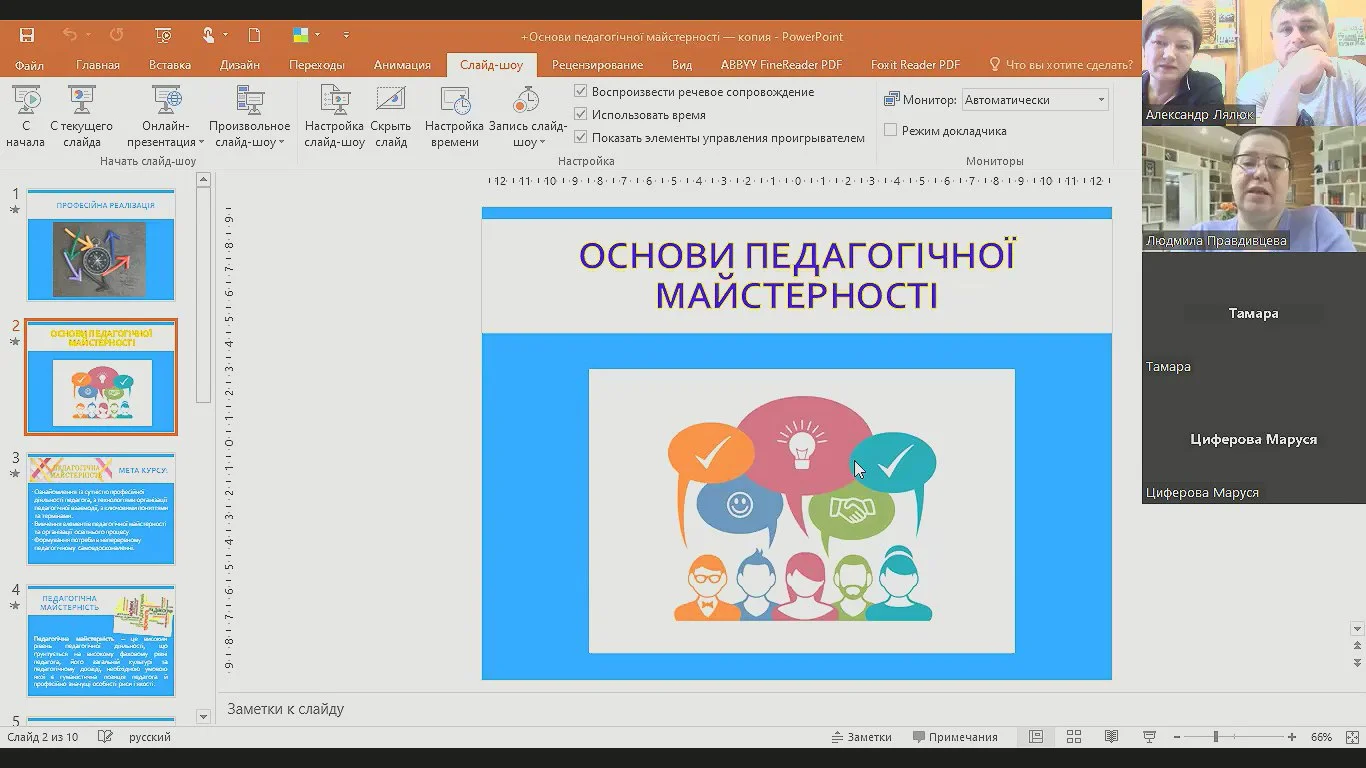Image resolution: width=1366 pixels, height=768 pixels.
Task: Open 'Настройка слайд-шоу' settings
Action: [334, 116]
